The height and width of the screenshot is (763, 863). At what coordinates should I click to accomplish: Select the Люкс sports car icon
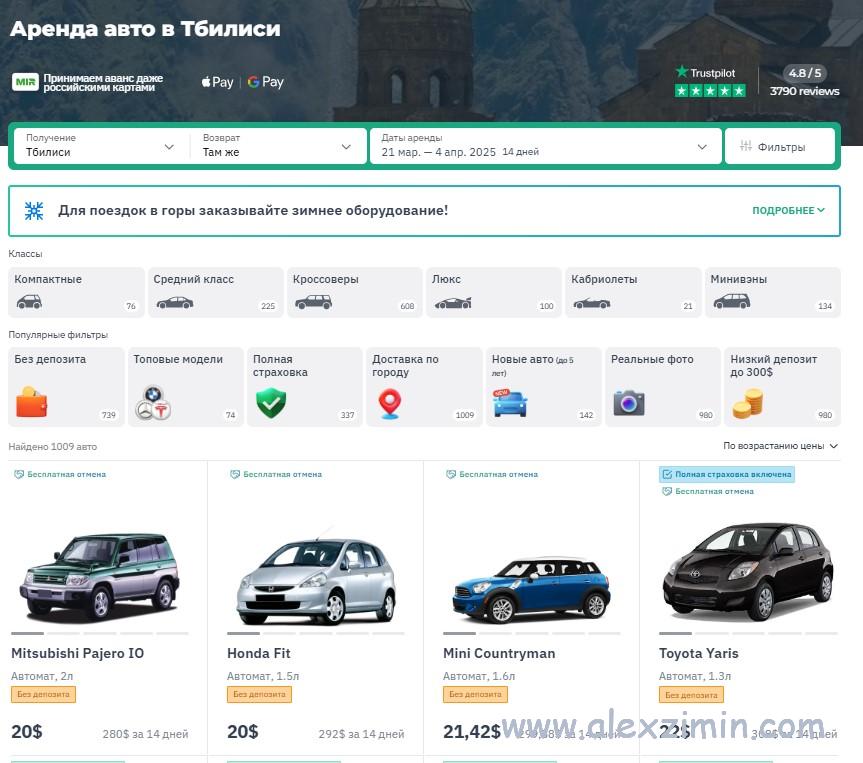coord(453,303)
